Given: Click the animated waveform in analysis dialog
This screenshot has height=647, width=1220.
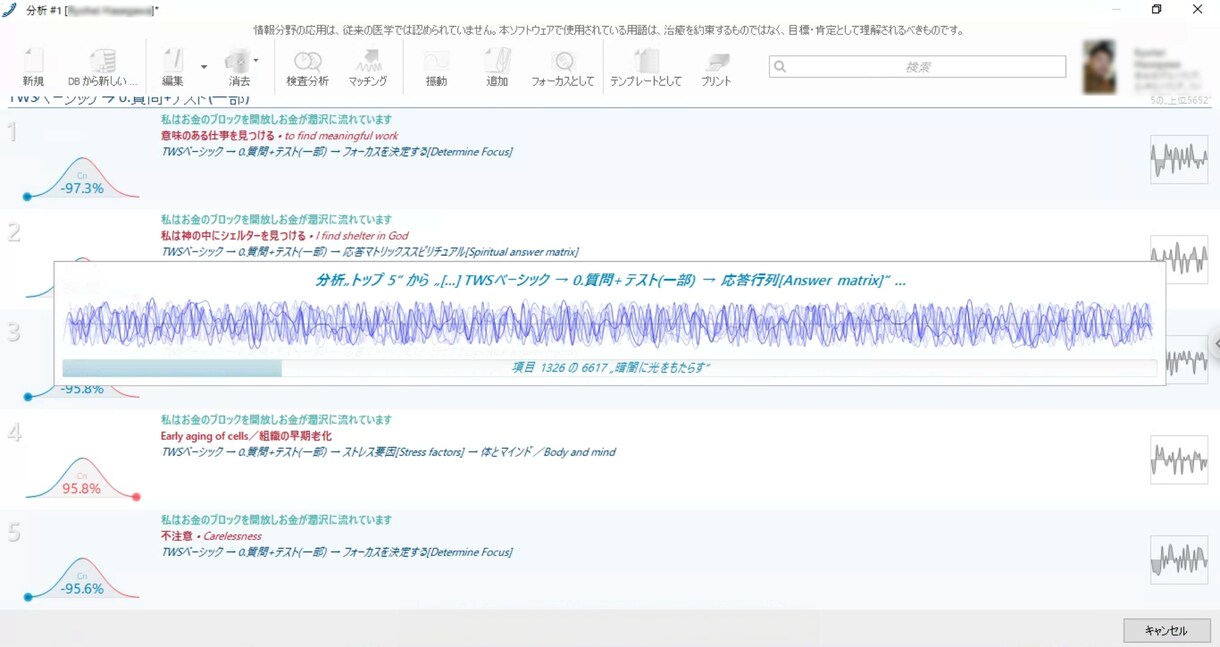Looking at the screenshot, I should [x=609, y=324].
